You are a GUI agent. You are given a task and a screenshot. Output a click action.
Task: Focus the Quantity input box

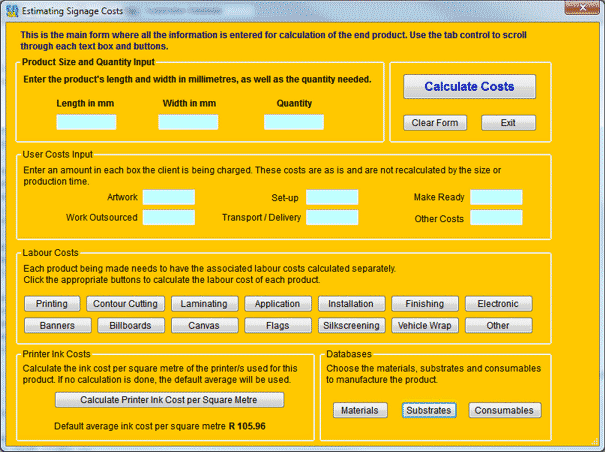point(294,122)
